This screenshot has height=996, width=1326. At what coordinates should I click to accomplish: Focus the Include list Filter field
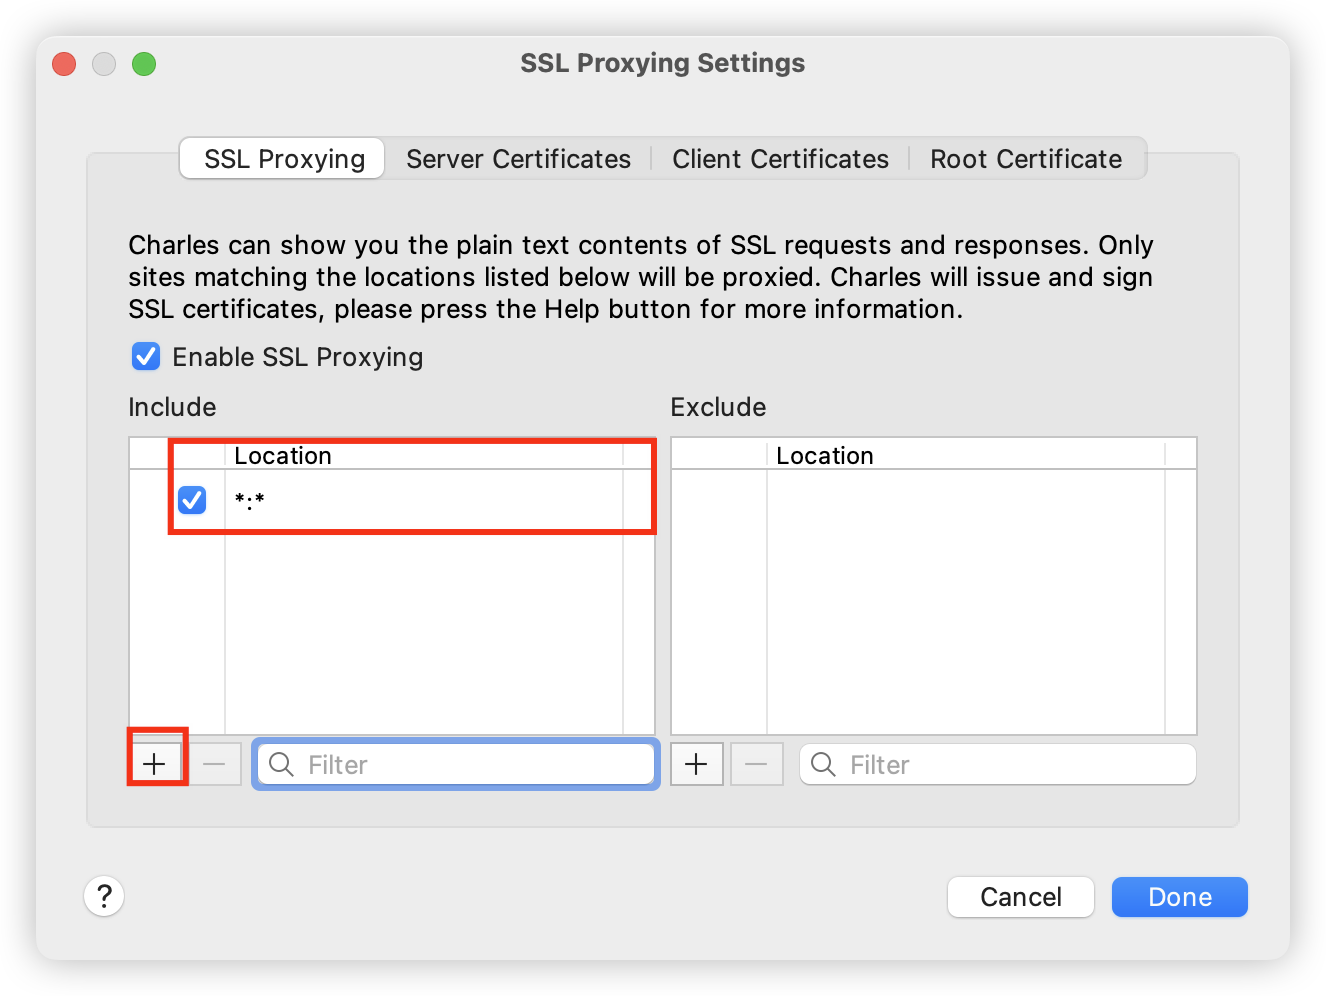(456, 765)
